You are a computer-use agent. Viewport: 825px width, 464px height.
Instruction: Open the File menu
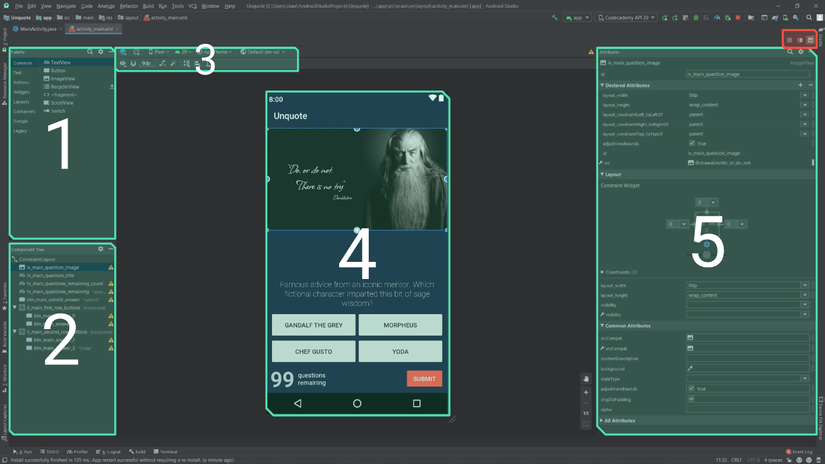pos(18,6)
